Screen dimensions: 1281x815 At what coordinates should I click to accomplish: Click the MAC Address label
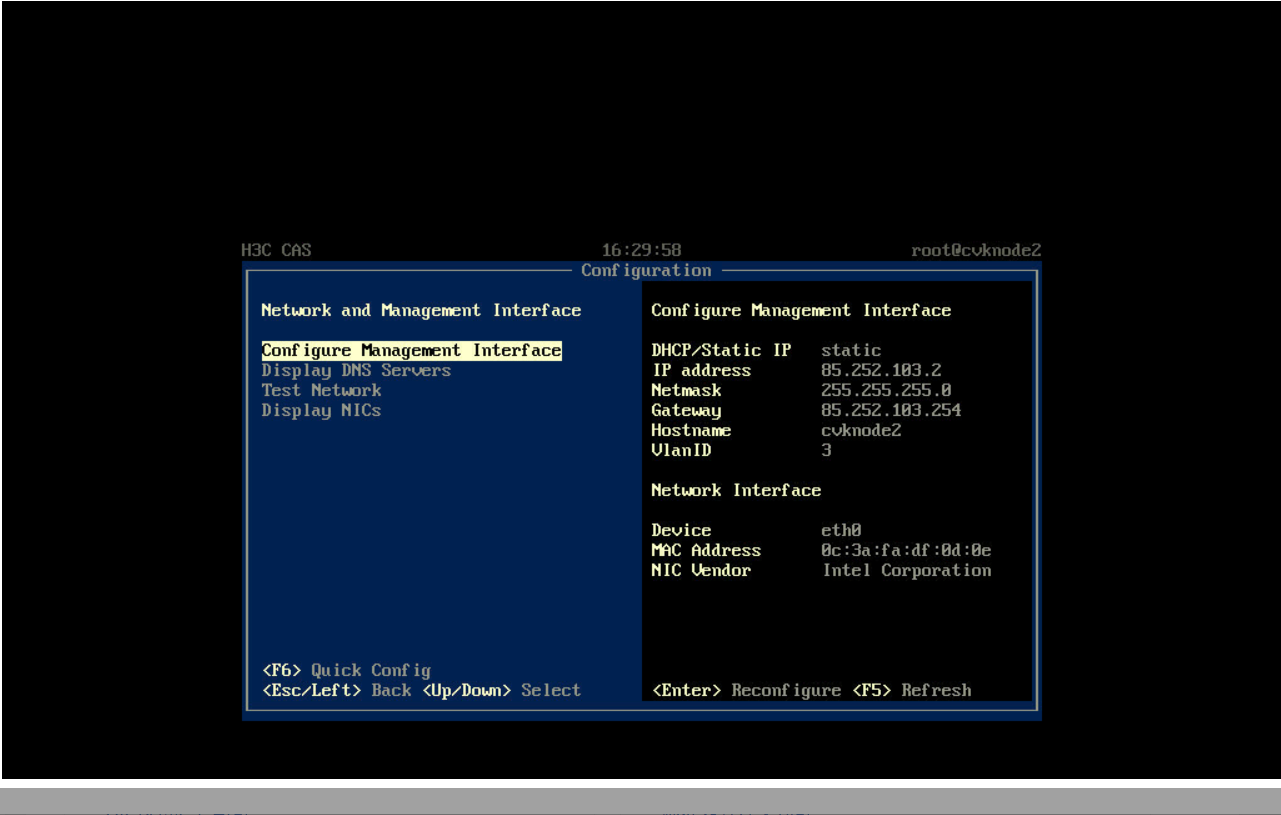[706, 551]
